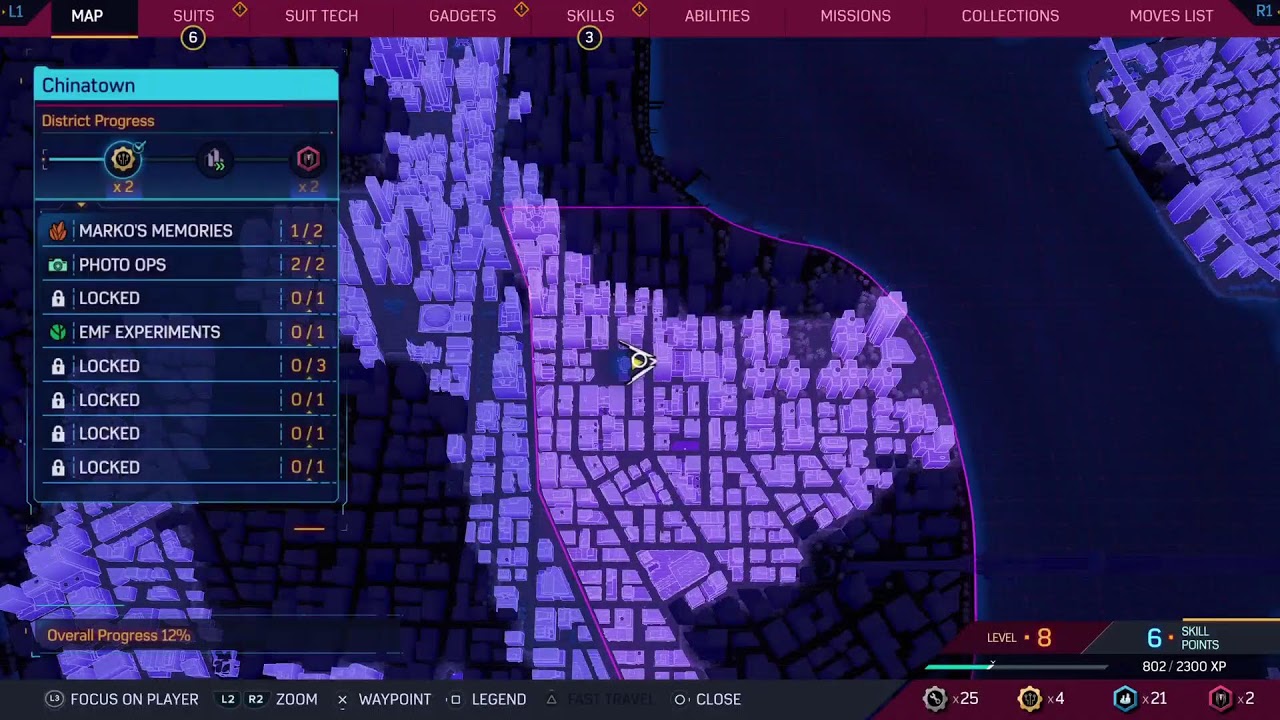Screen dimensions: 1280x720
Task: Select the MARKO'S MEMORIES row
Action: click(187, 231)
